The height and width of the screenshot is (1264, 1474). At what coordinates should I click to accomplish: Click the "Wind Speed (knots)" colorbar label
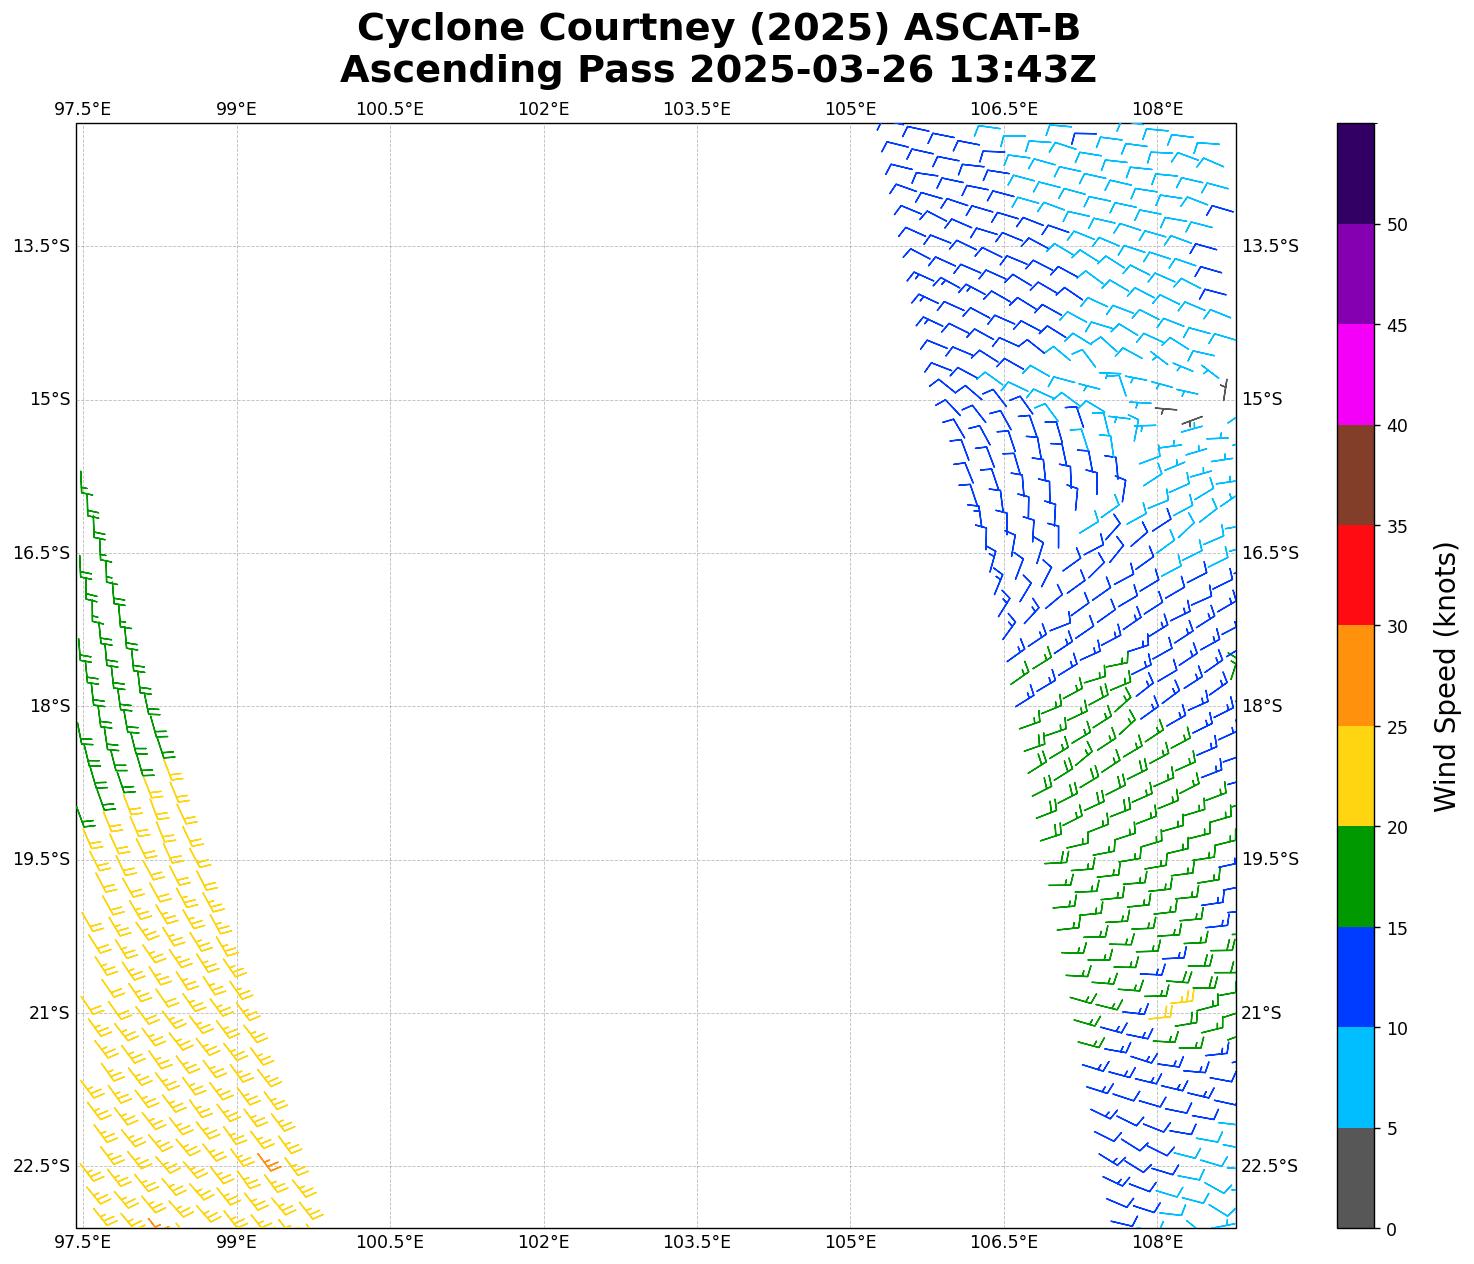1445,676
